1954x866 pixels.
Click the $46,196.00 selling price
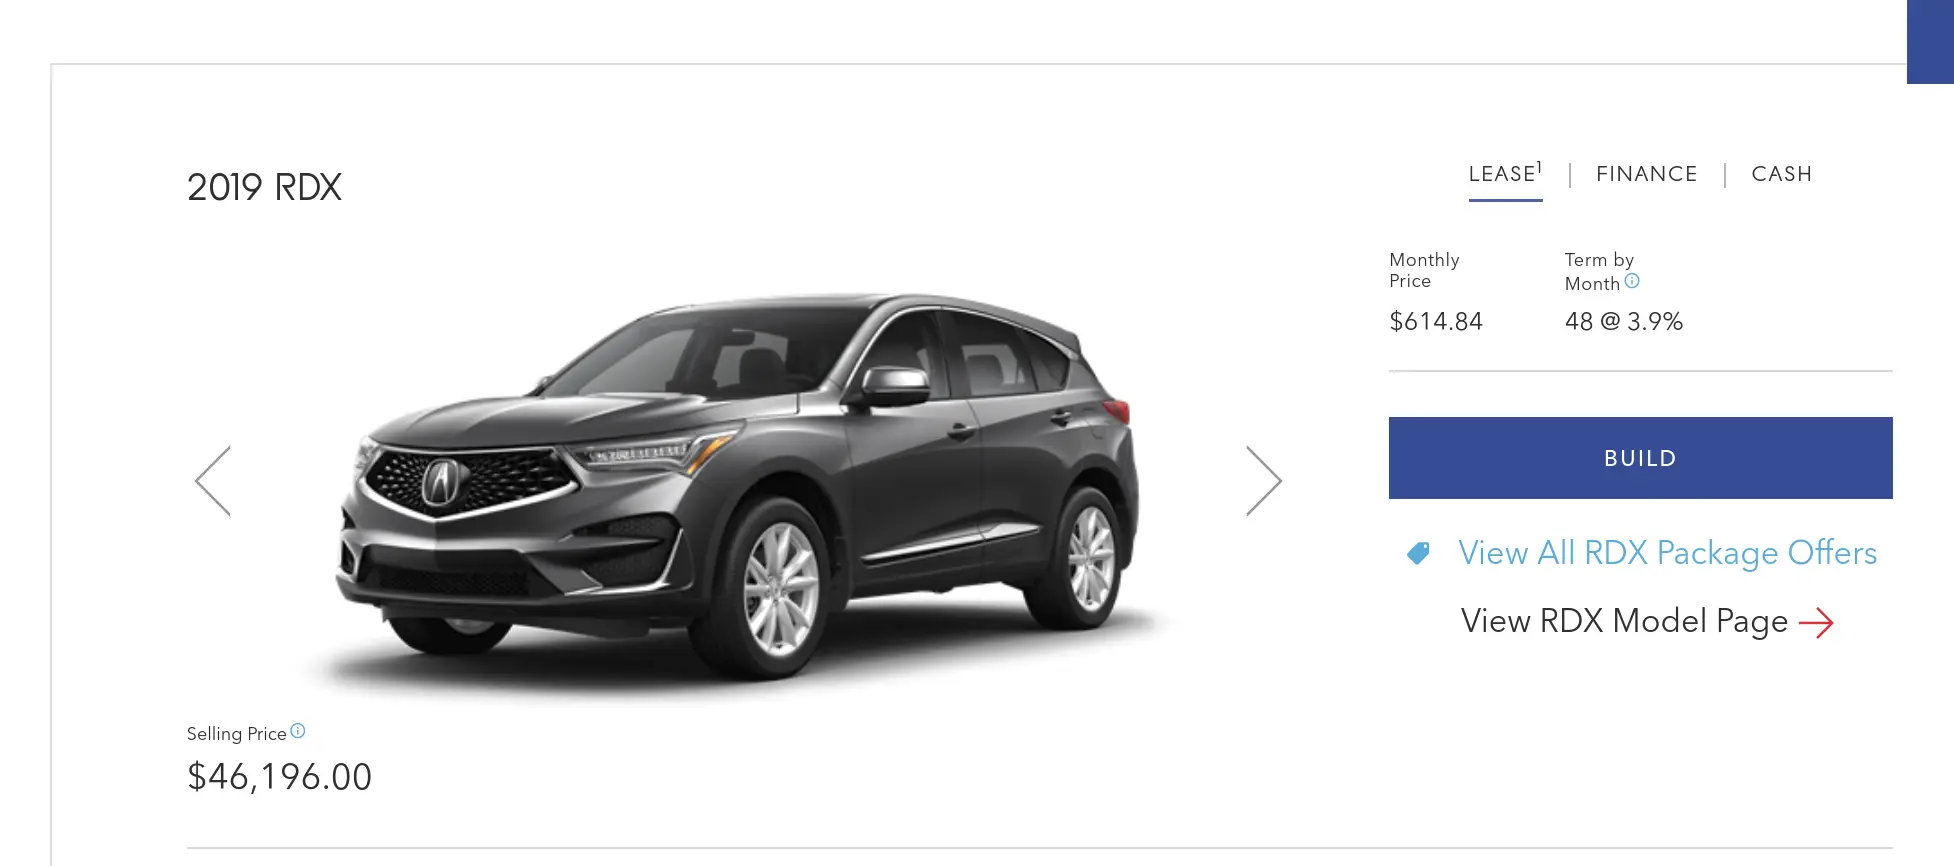pyautogui.click(x=279, y=777)
